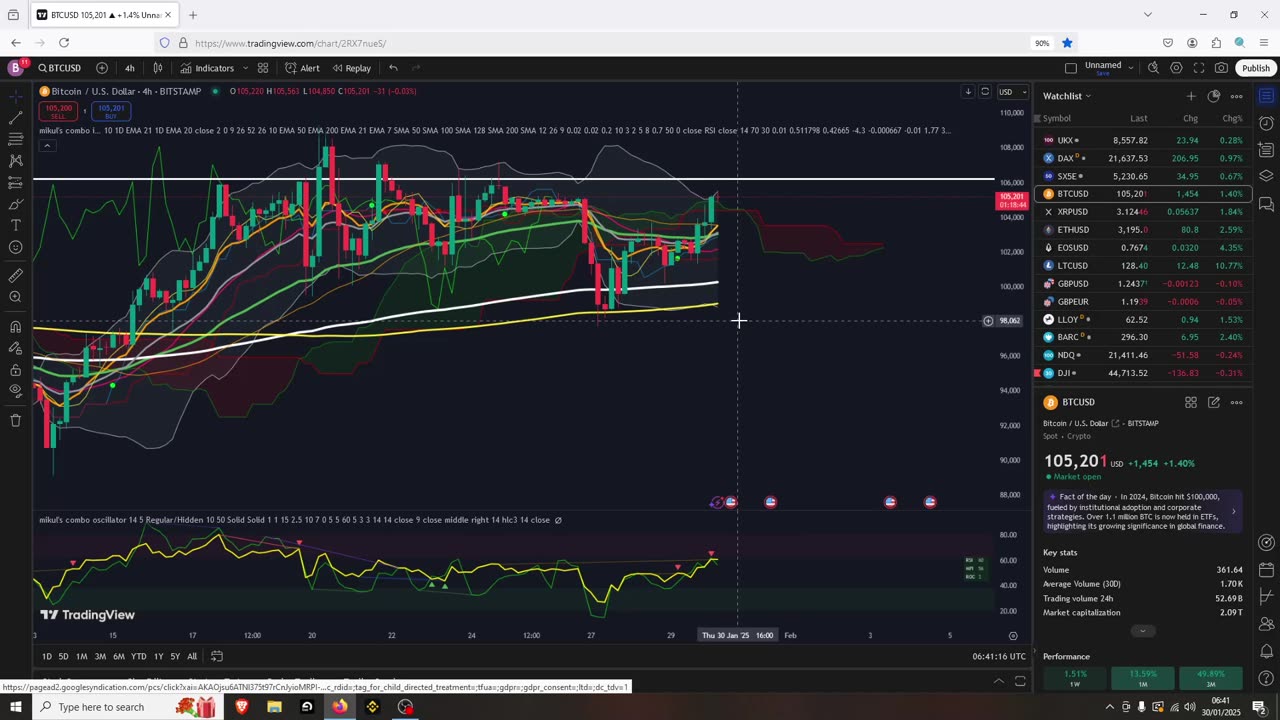The width and height of the screenshot is (1280, 720).
Task: Click the Publish button
Action: pyautogui.click(x=1255, y=68)
